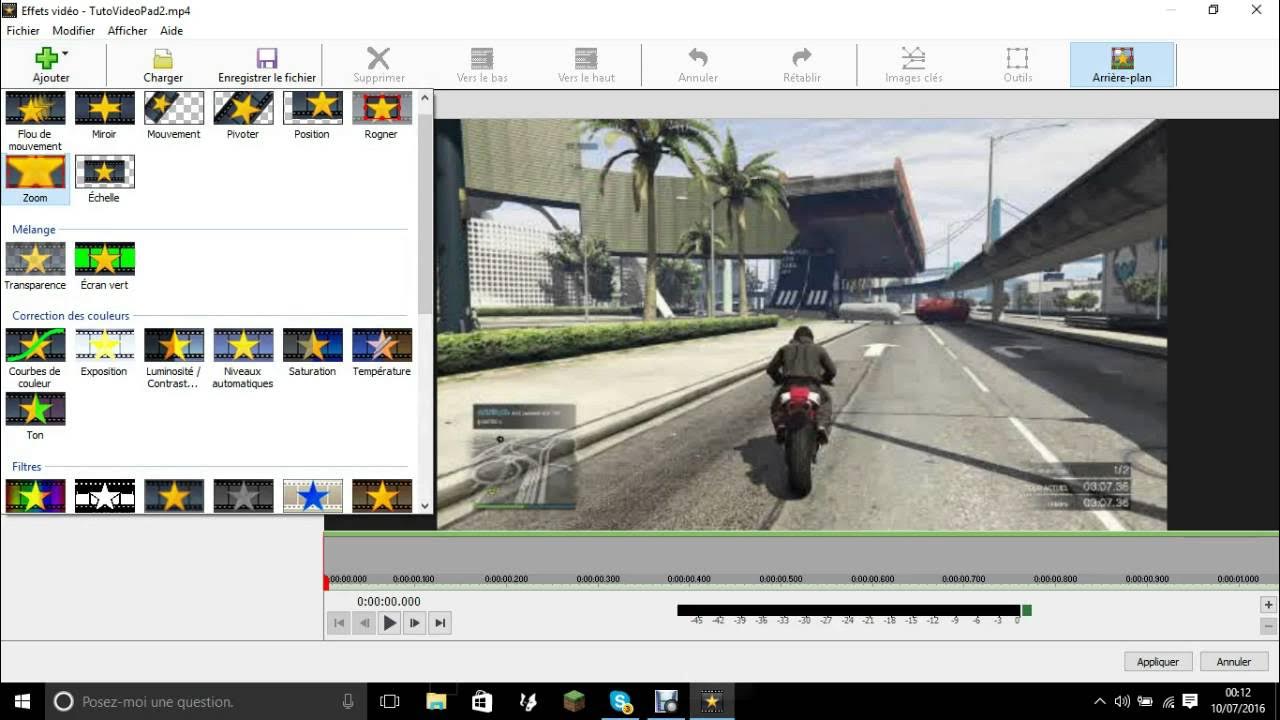This screenshot has width=1280, height=720.
Task: Jump to the end of the clip
Action: [x=440, y=623]
